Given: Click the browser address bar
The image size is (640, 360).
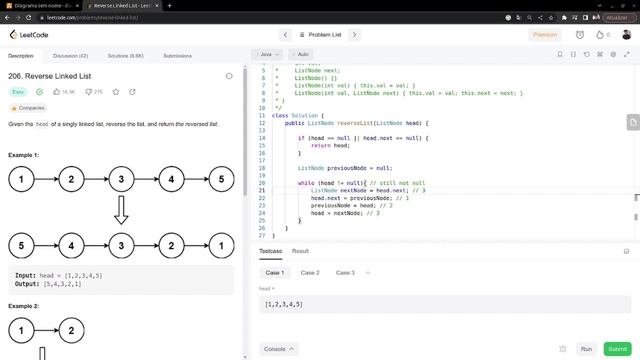Looking at the screenshot, I should (269, 18).
